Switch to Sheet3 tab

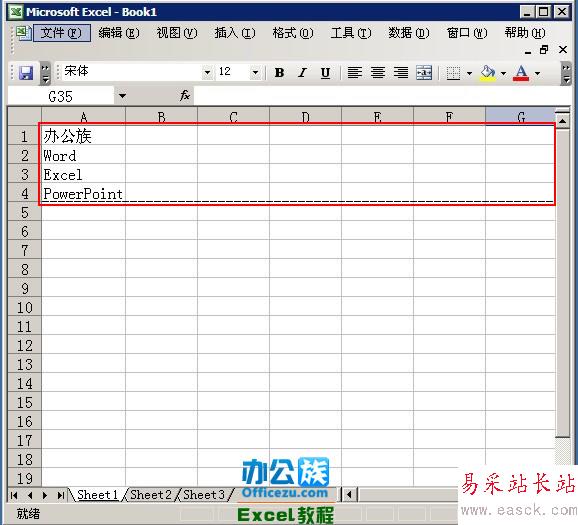tap(204, 494)
